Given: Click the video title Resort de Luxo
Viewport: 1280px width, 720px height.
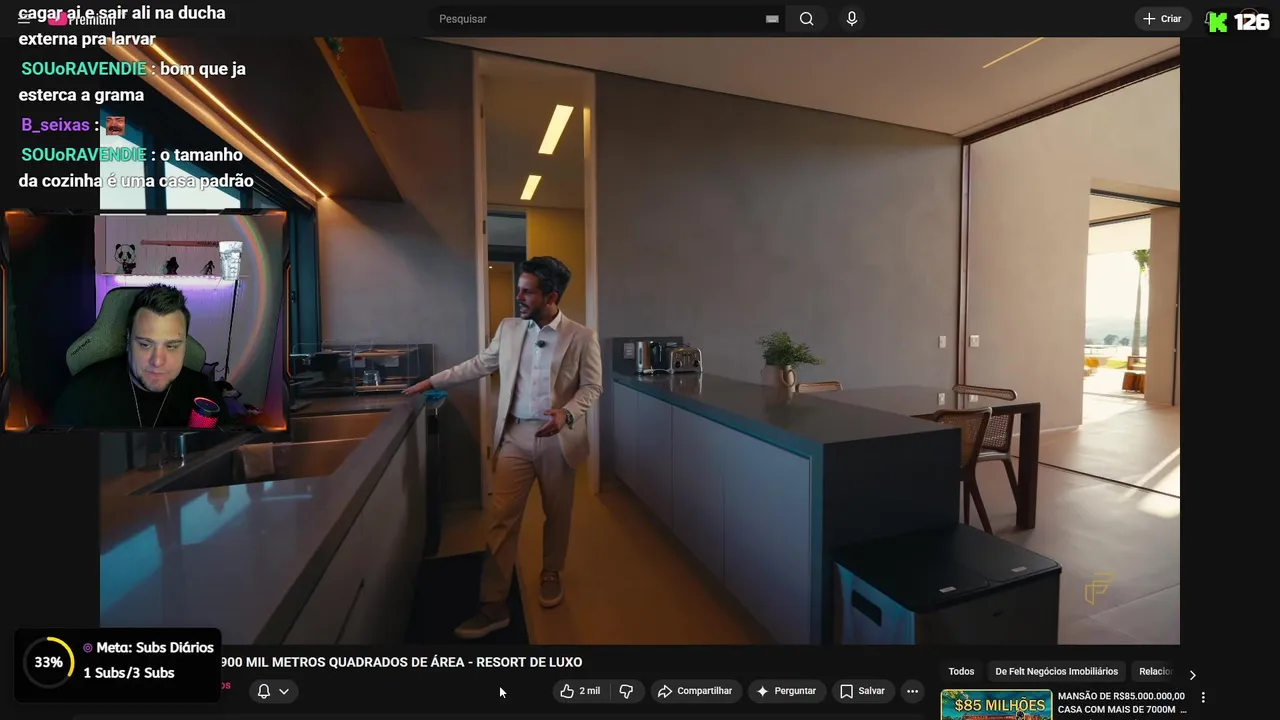Looking at the screenshot, I should click(401, 662).
